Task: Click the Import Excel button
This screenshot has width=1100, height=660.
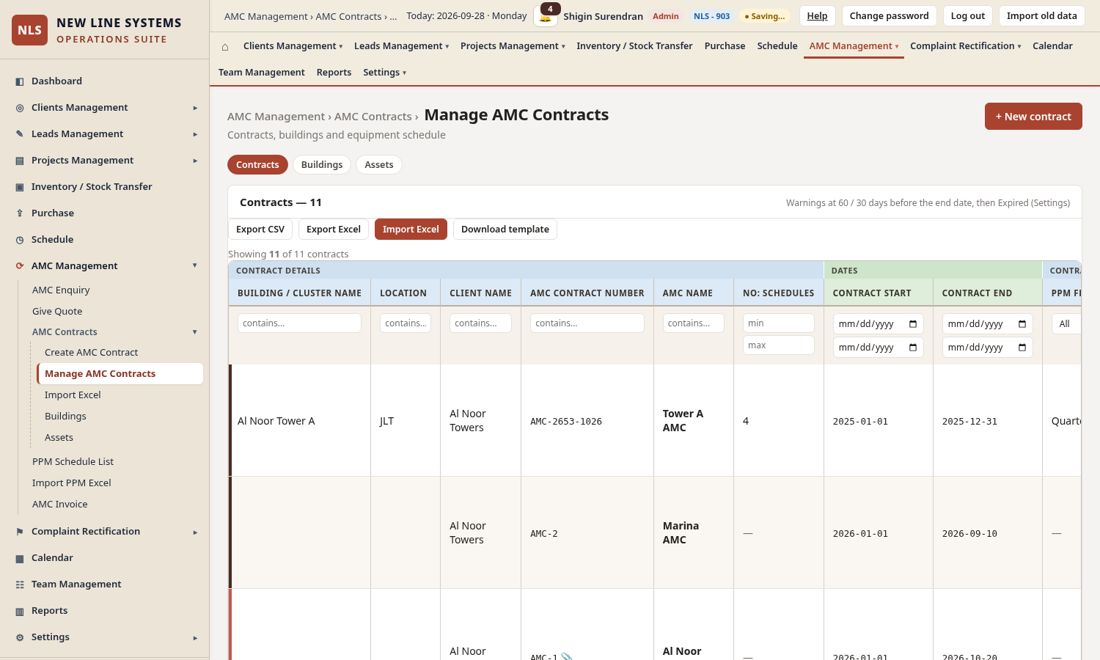Action: pos(410,229)
